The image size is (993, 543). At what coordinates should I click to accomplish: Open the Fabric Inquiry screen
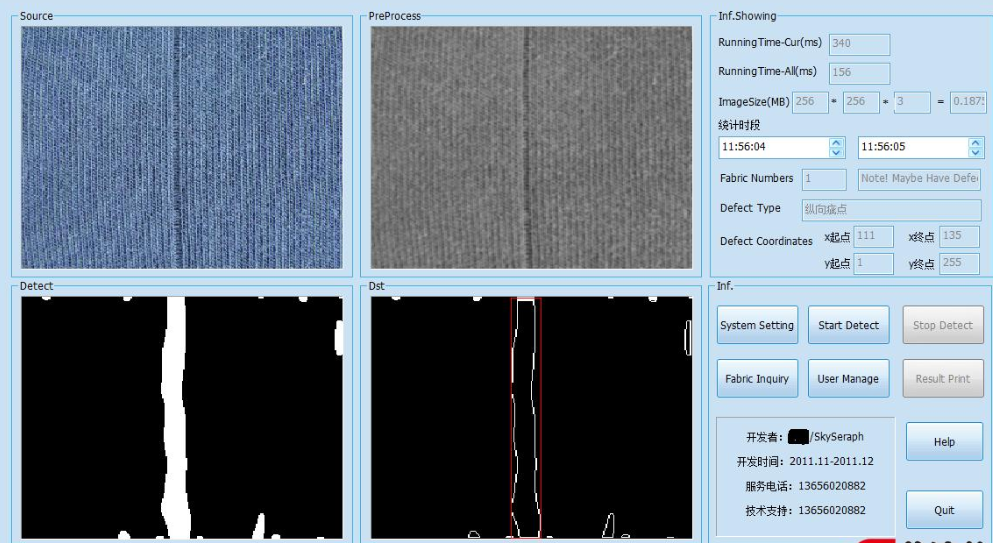click(757, 379)
